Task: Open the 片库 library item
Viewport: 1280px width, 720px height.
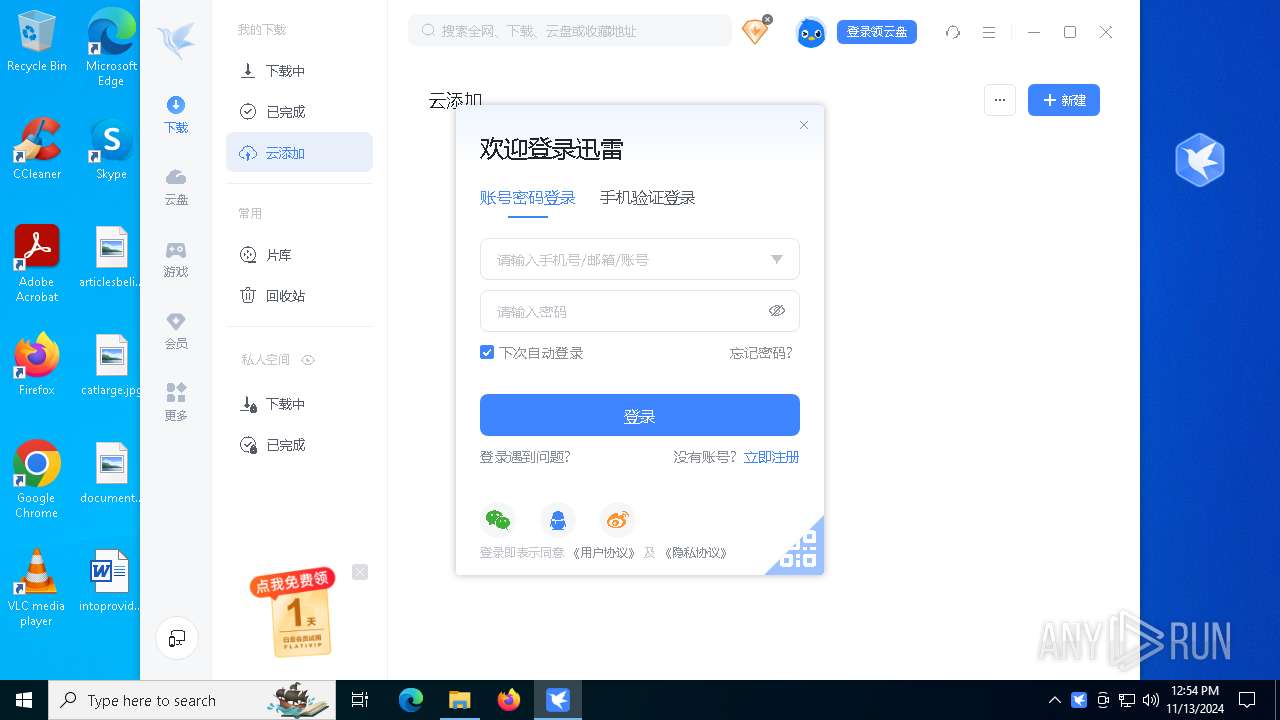Action: tap(299, 255)
